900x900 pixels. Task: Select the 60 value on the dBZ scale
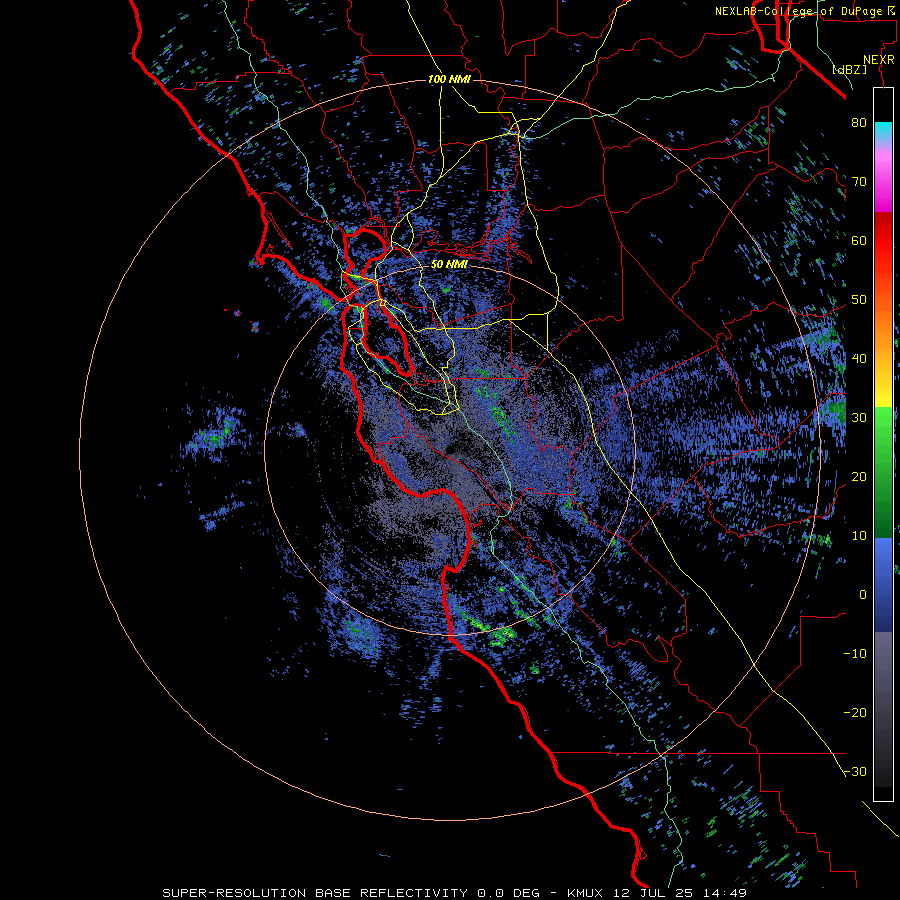(859, 240)
